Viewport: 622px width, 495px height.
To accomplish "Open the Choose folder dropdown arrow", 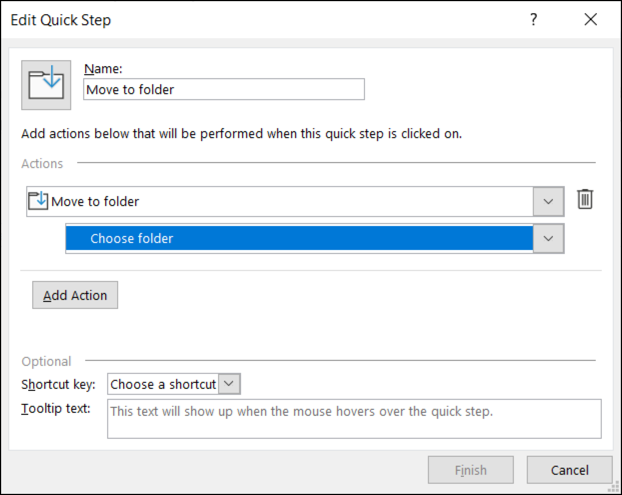I will [x=548, y=239].
